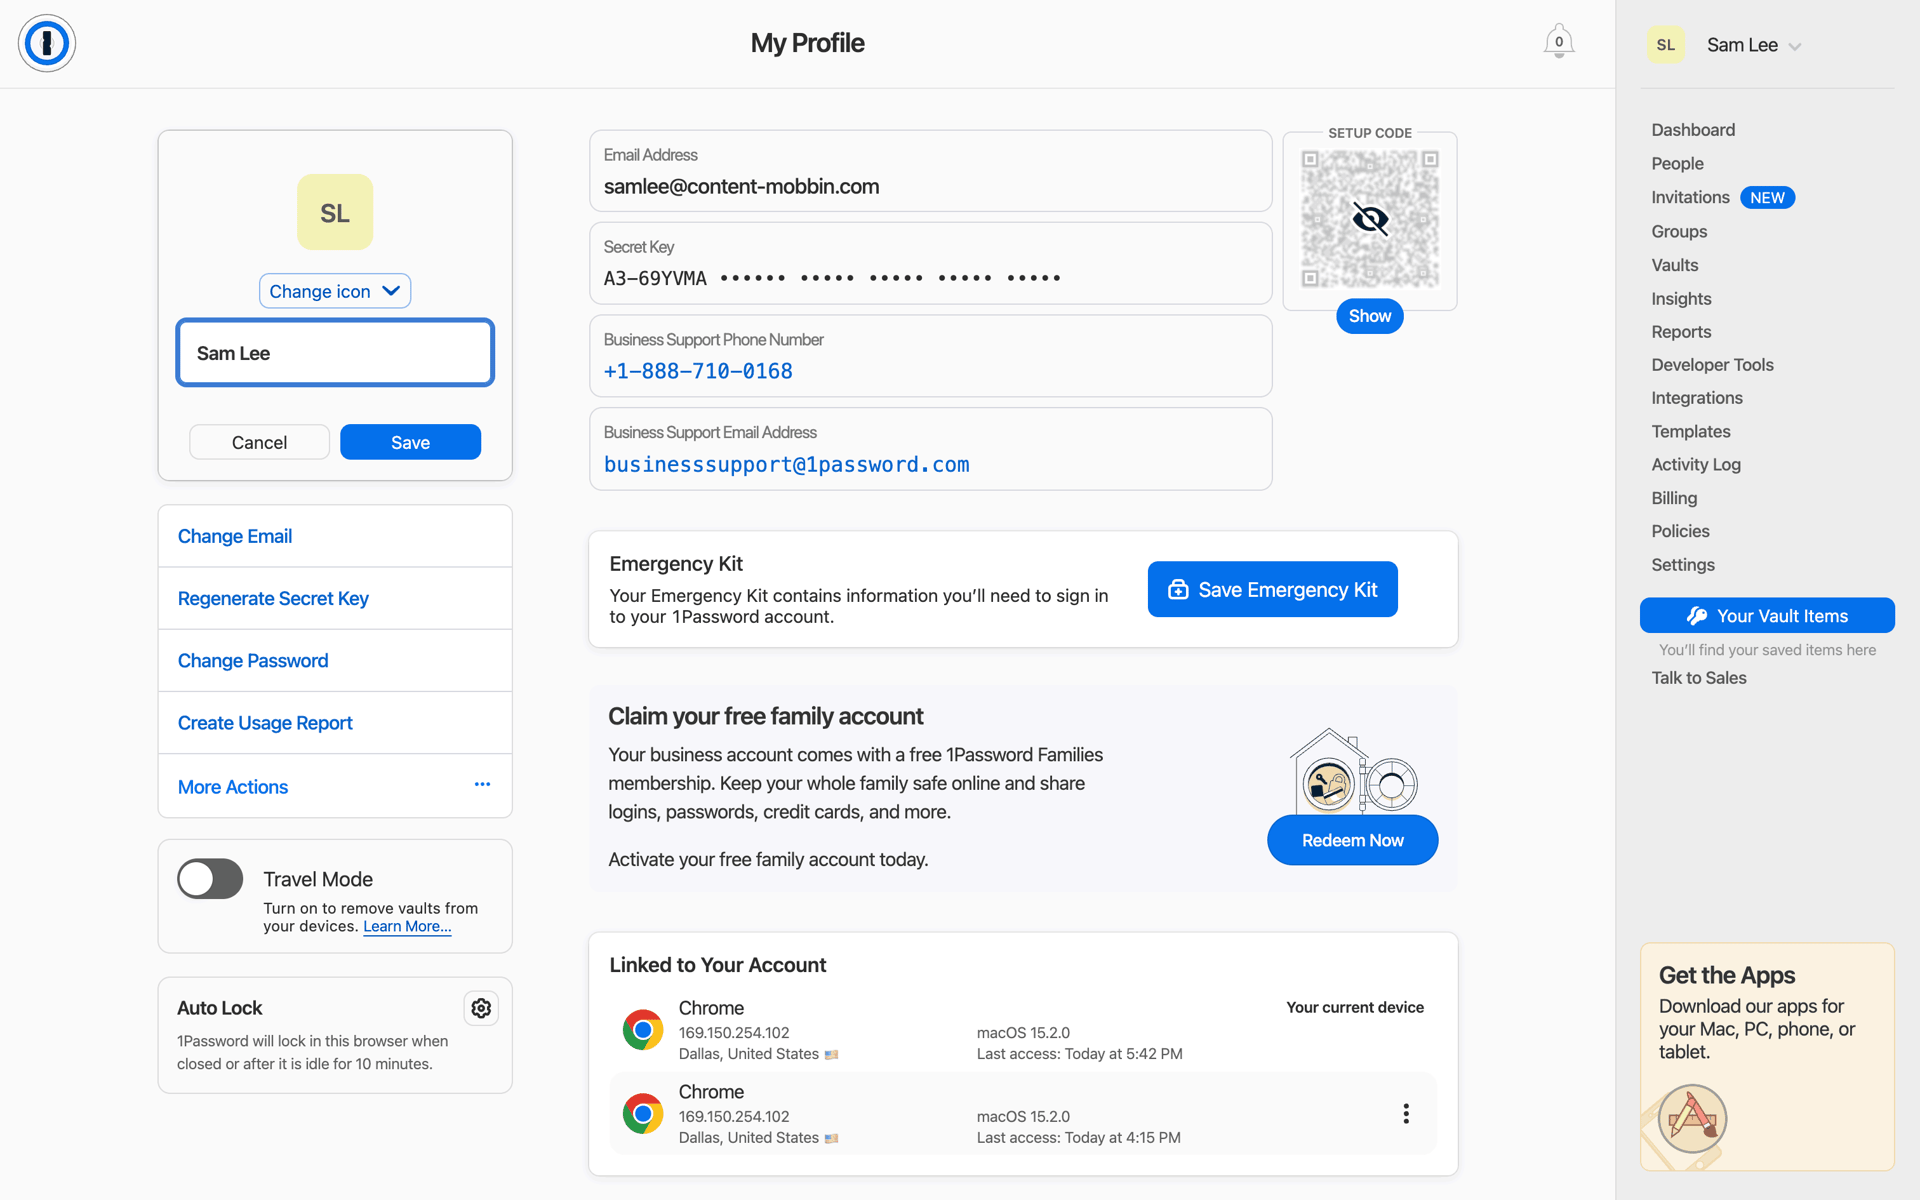Click Redeem Now button
This screenshot has height=1200, width=1920.
1352,840
